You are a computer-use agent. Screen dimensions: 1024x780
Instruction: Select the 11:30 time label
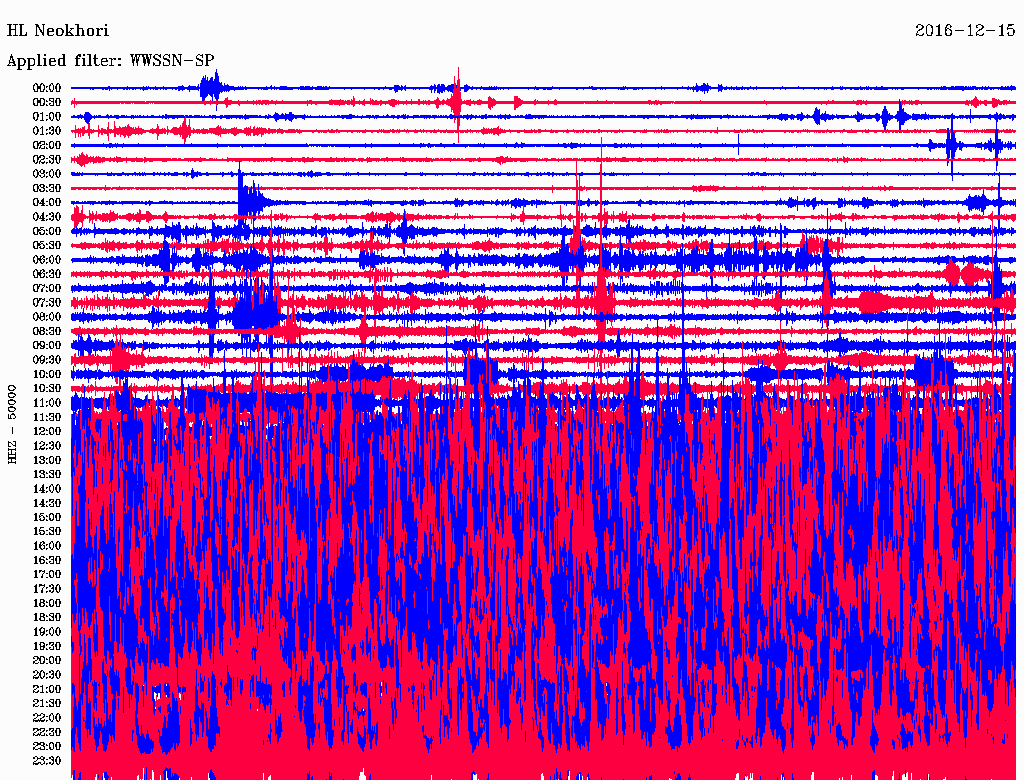47,417
